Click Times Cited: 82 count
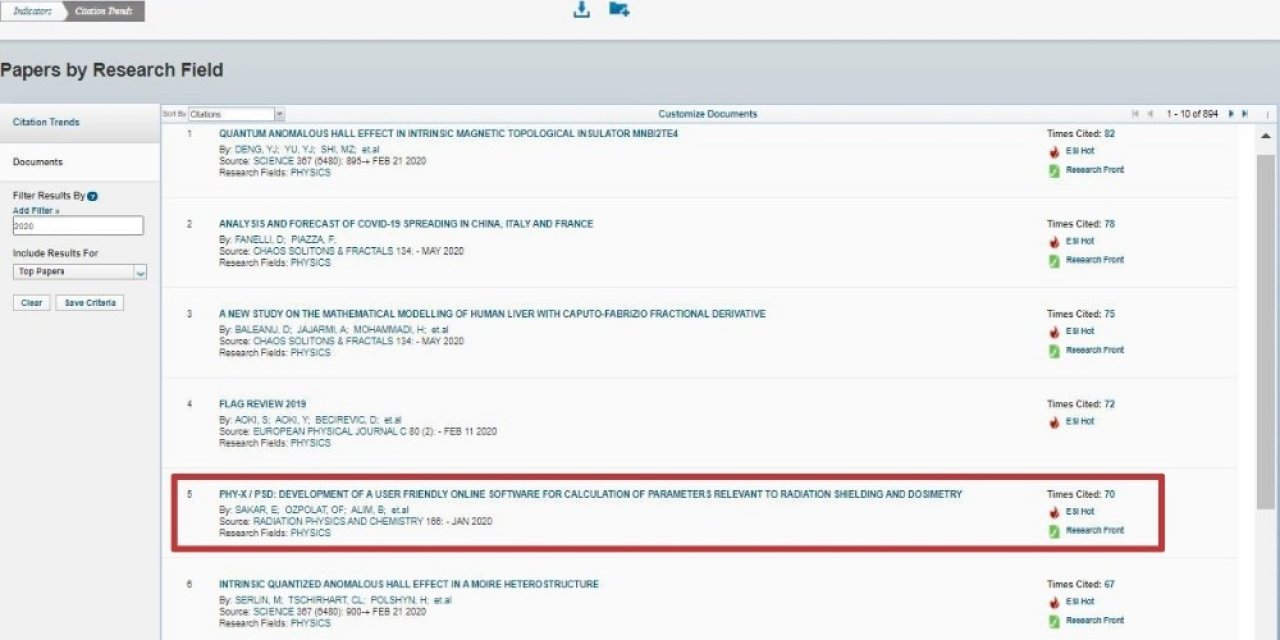1280x640 pixels. pos(1081,133)
